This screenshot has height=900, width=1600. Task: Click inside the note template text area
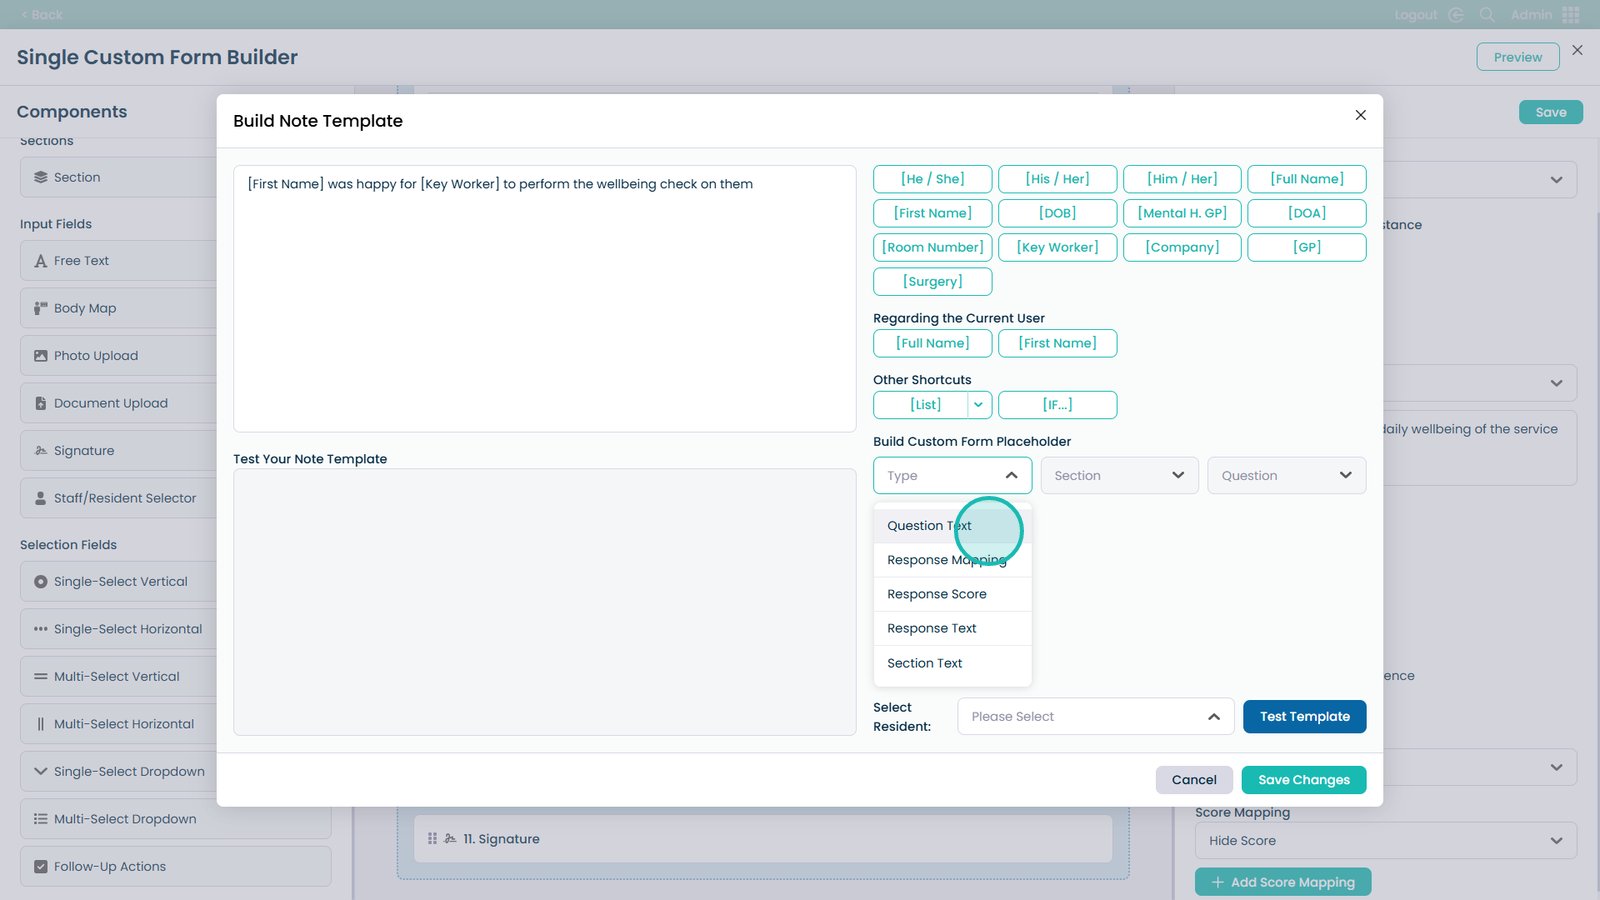point(544,300)
